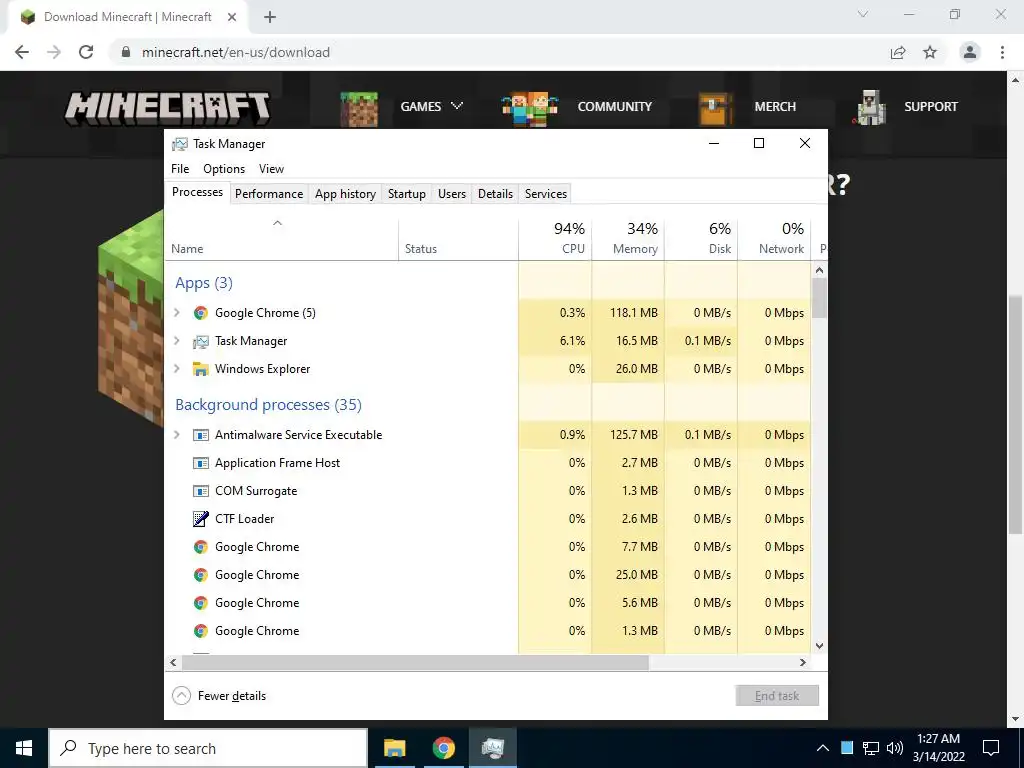1024x768 pixels.
Task: Click the End task button
Action: (776, 696)
